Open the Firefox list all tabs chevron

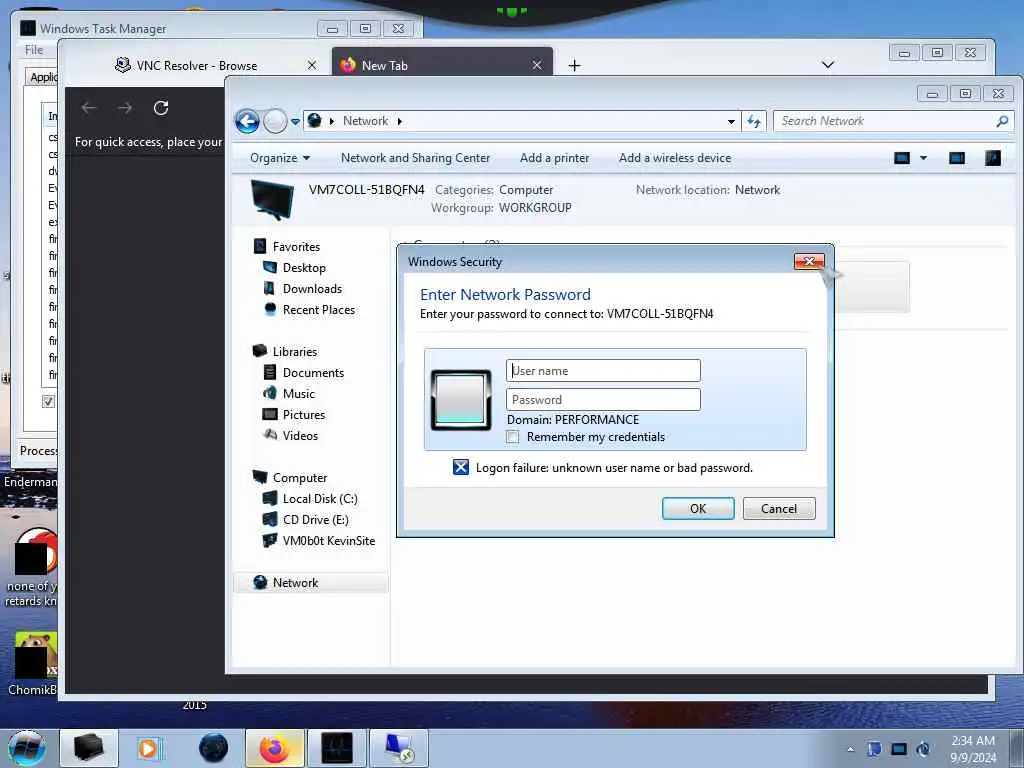(827, 65)
